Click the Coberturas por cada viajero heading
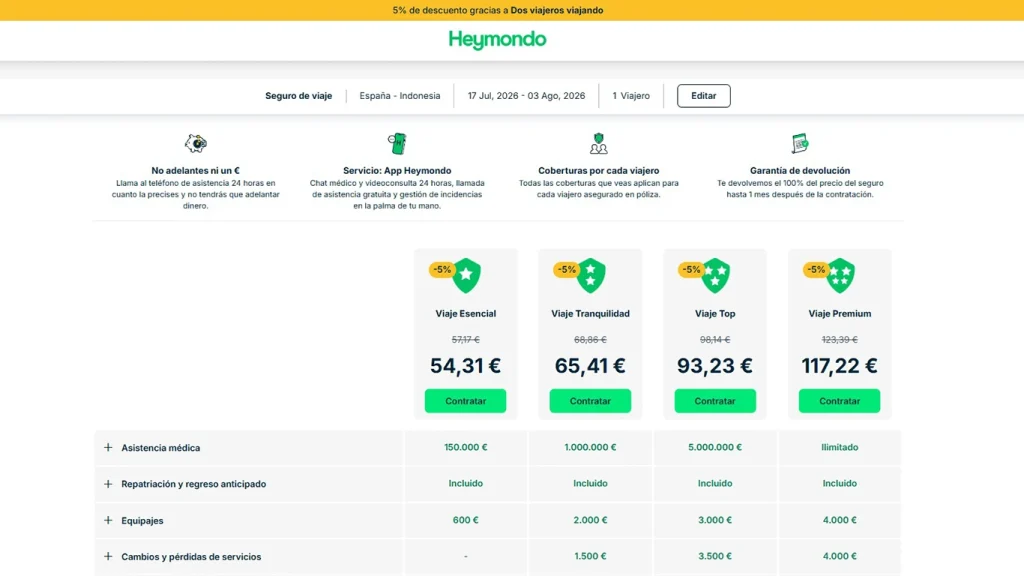This screenshot has width=1024, height=576. click(x=599, y=170)
